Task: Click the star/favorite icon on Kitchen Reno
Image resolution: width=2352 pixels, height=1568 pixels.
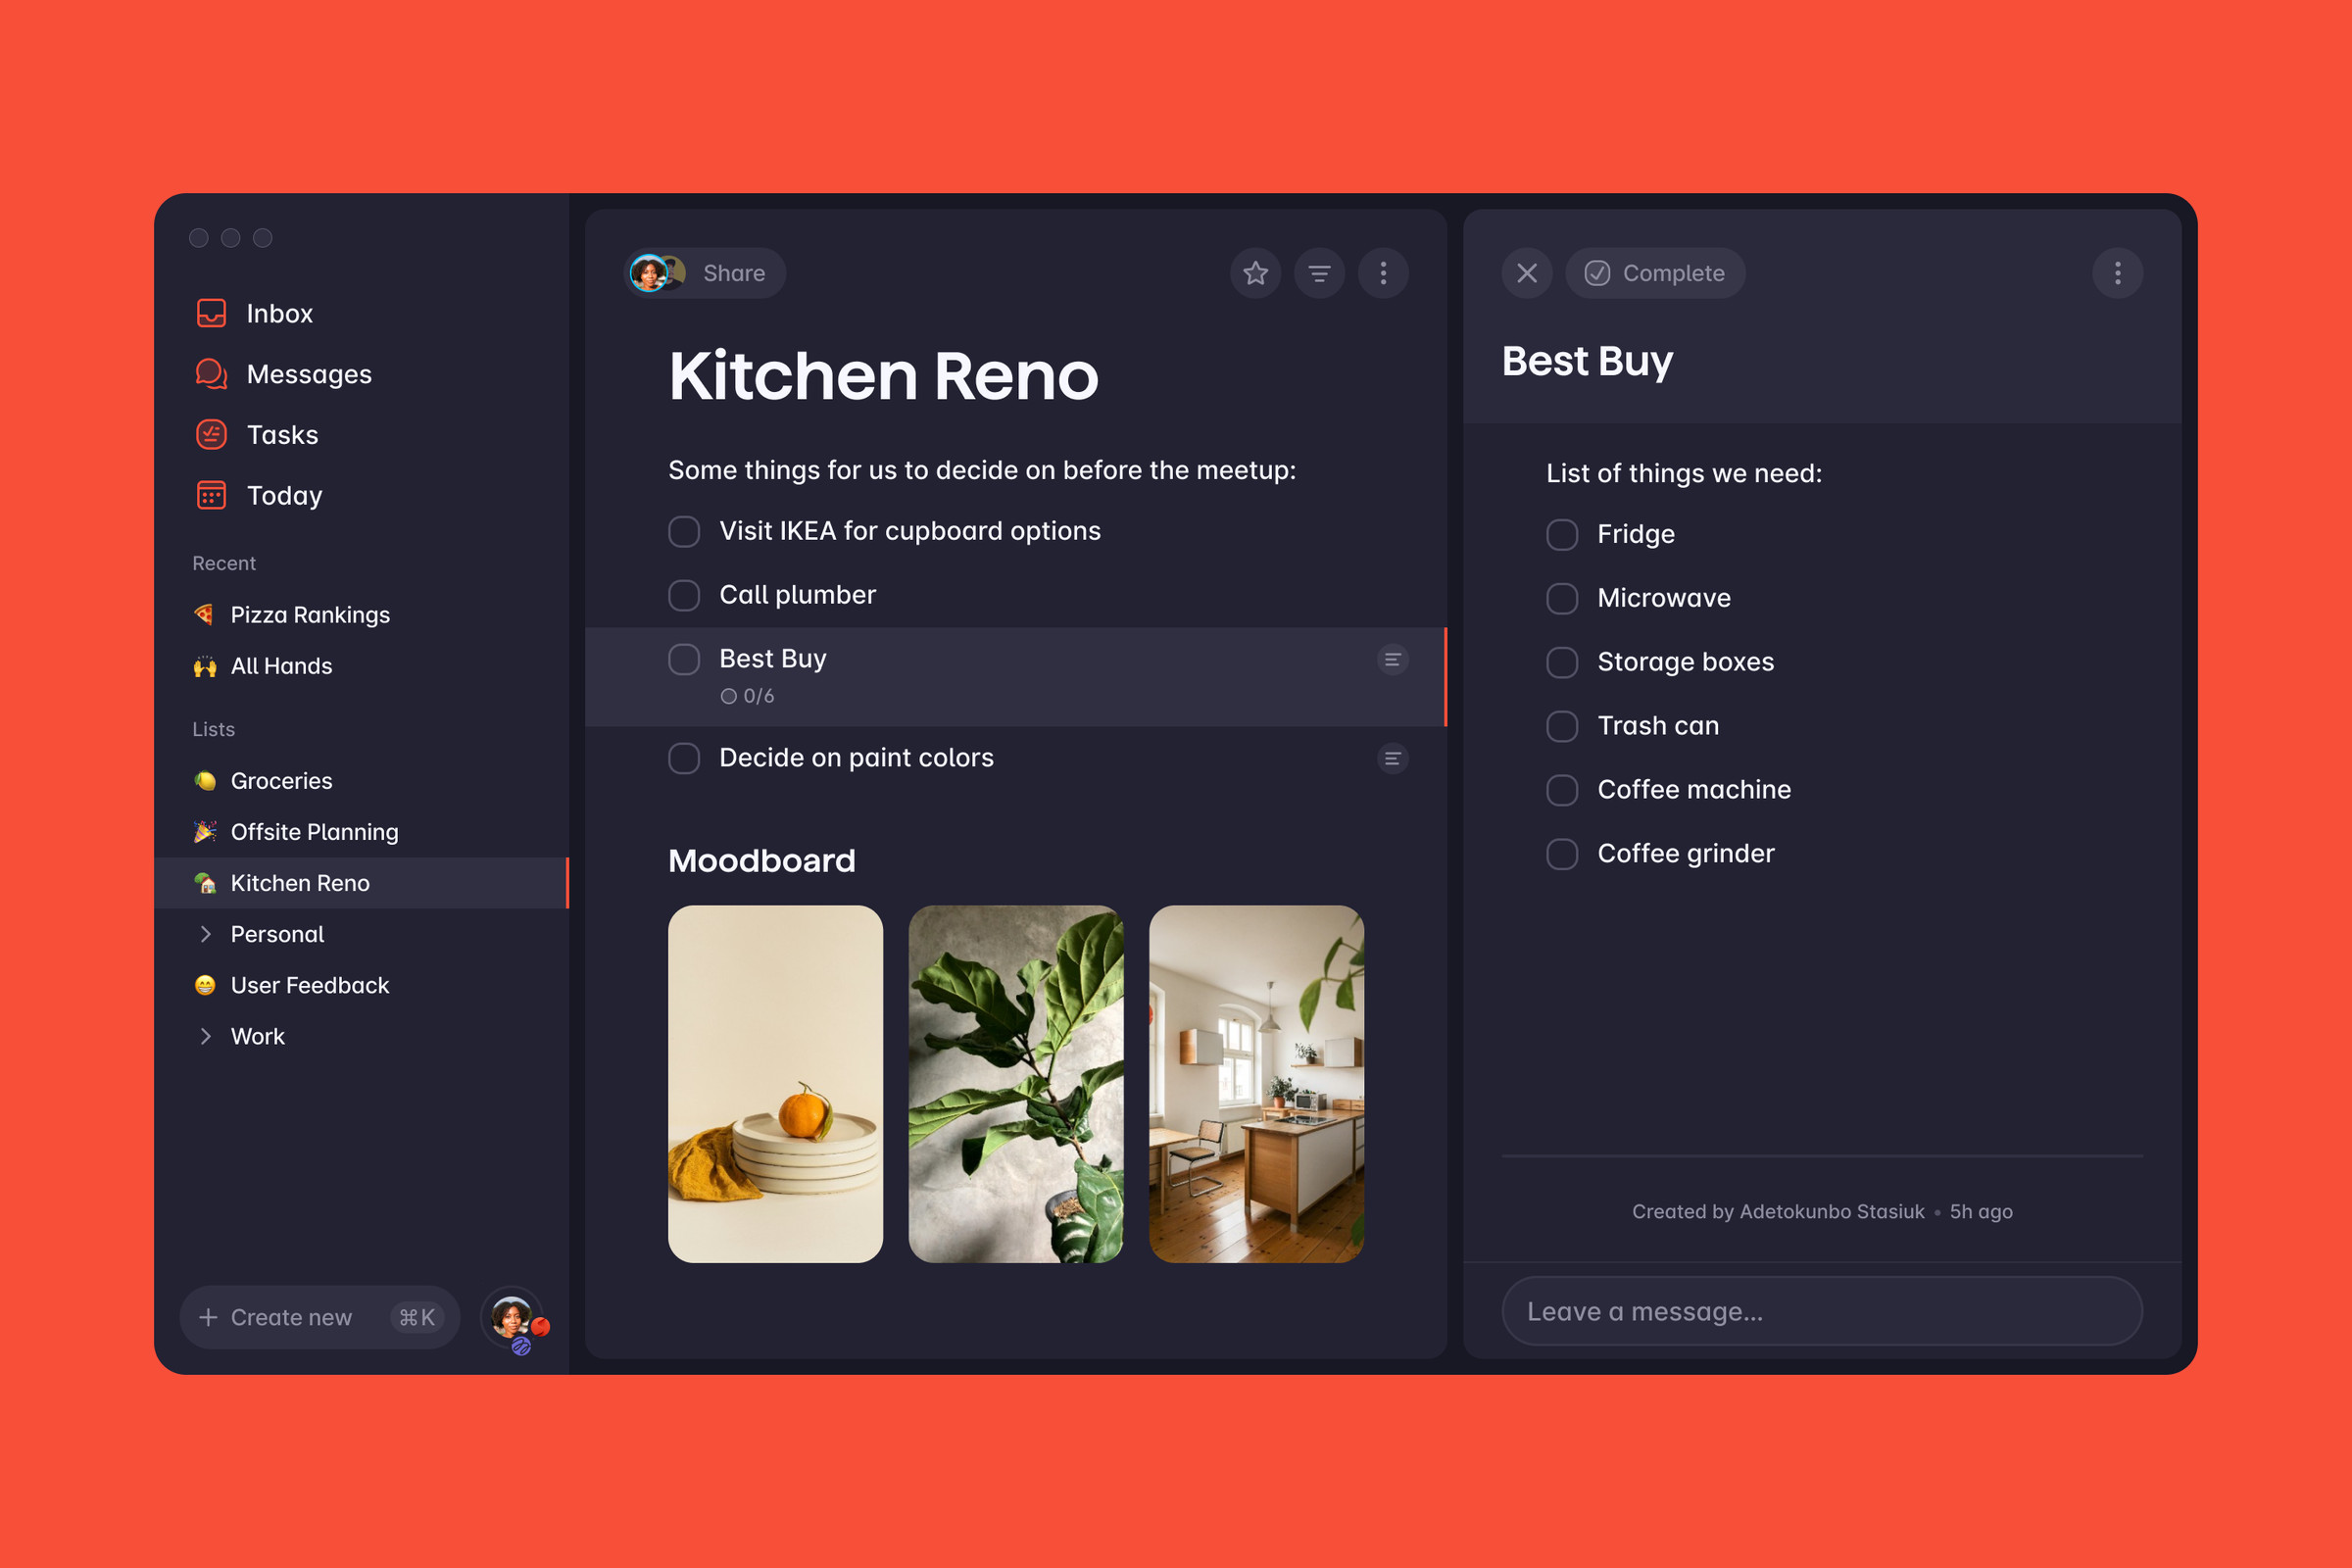Action: (1256, 273)
